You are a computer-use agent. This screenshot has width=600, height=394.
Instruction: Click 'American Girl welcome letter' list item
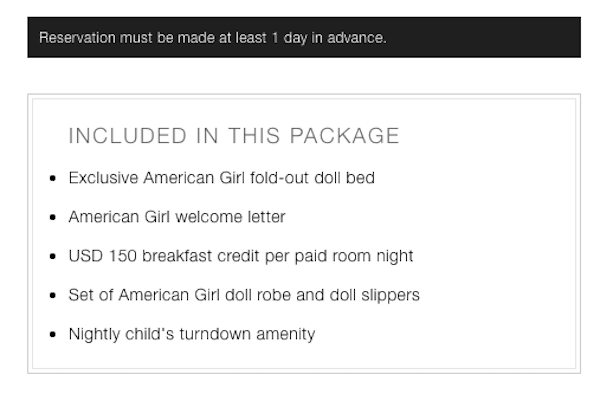[177, 217]
